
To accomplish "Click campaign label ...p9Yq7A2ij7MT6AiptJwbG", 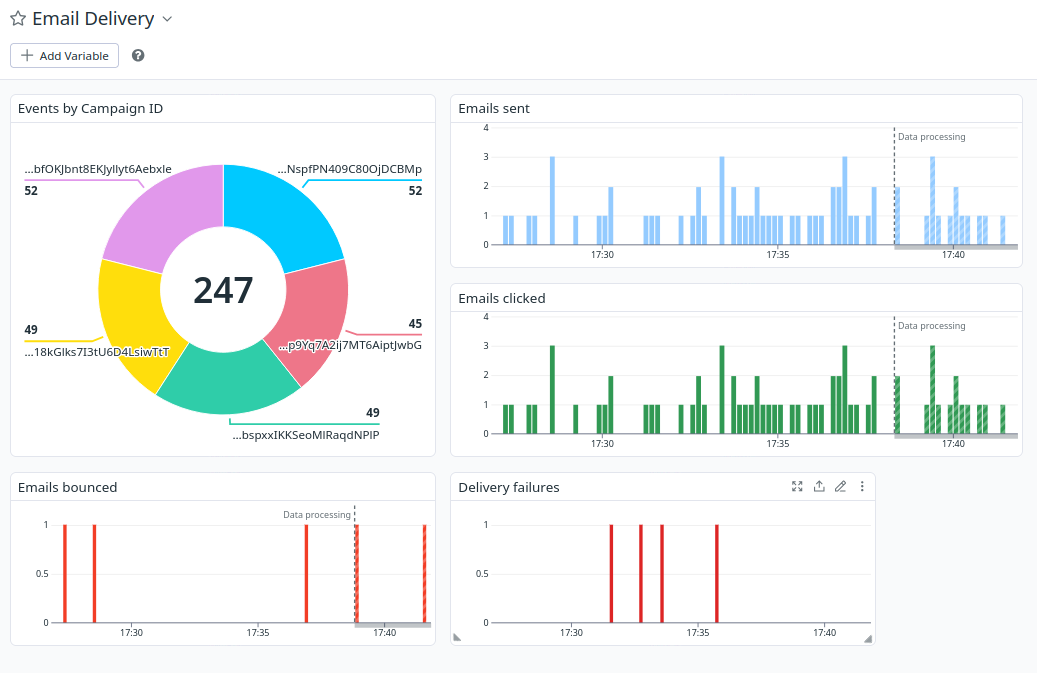I will tap(349, 345).
